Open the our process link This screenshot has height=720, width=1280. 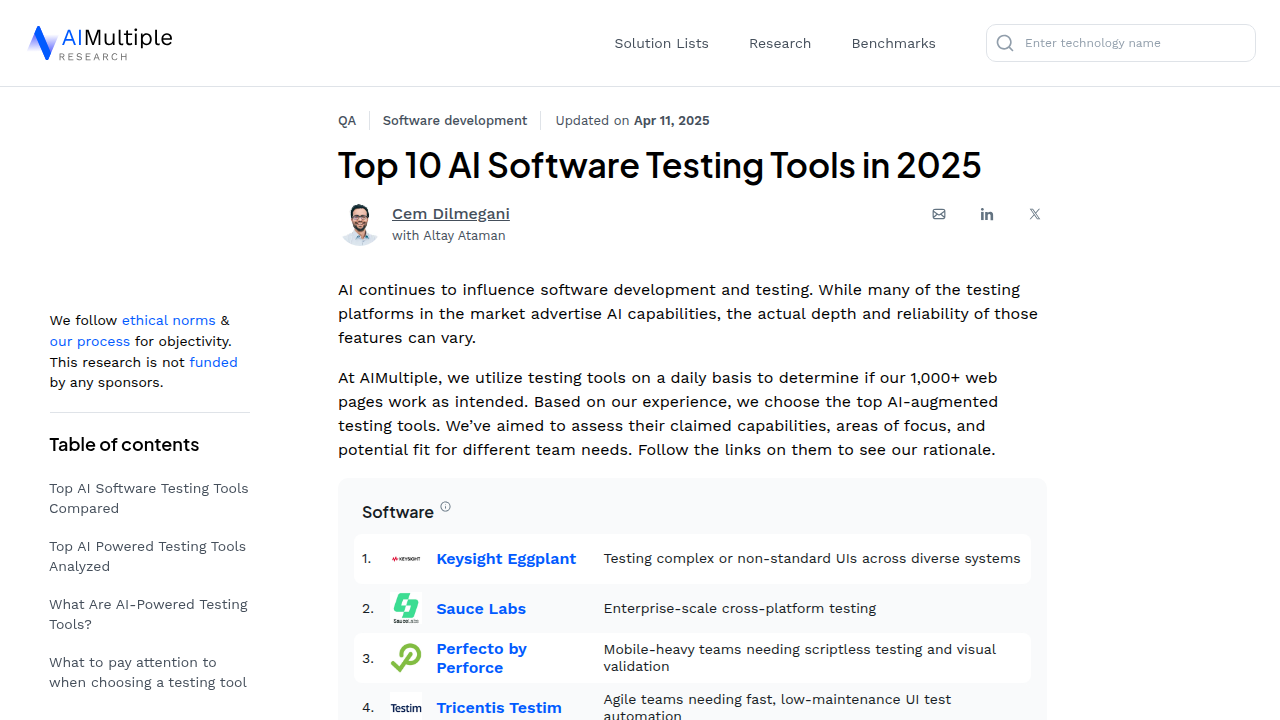90,342
